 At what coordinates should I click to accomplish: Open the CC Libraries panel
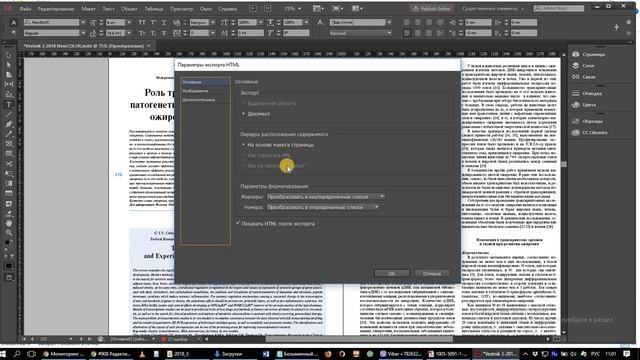coord(590,133)
